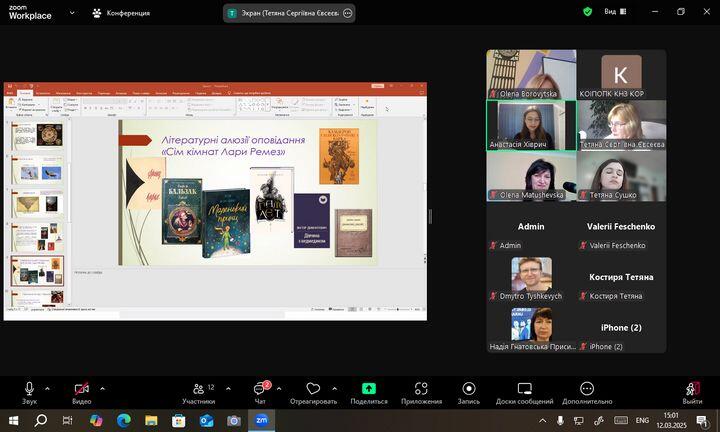Expand the arrow next to Отреагировать

pyautogui.click(x=335, y=389)
